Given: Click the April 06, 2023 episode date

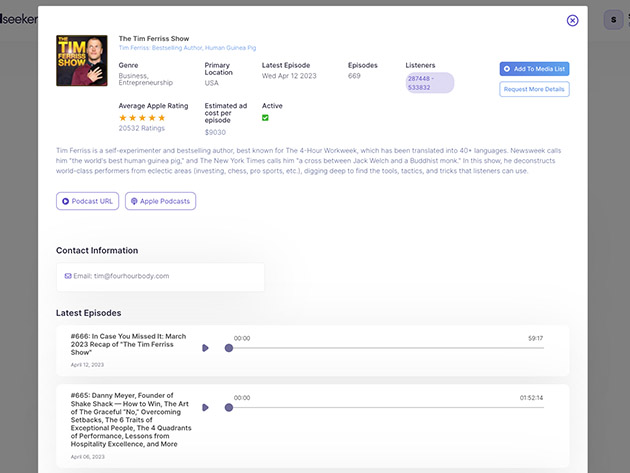Looking at the screenshot, I should point(88,457).
